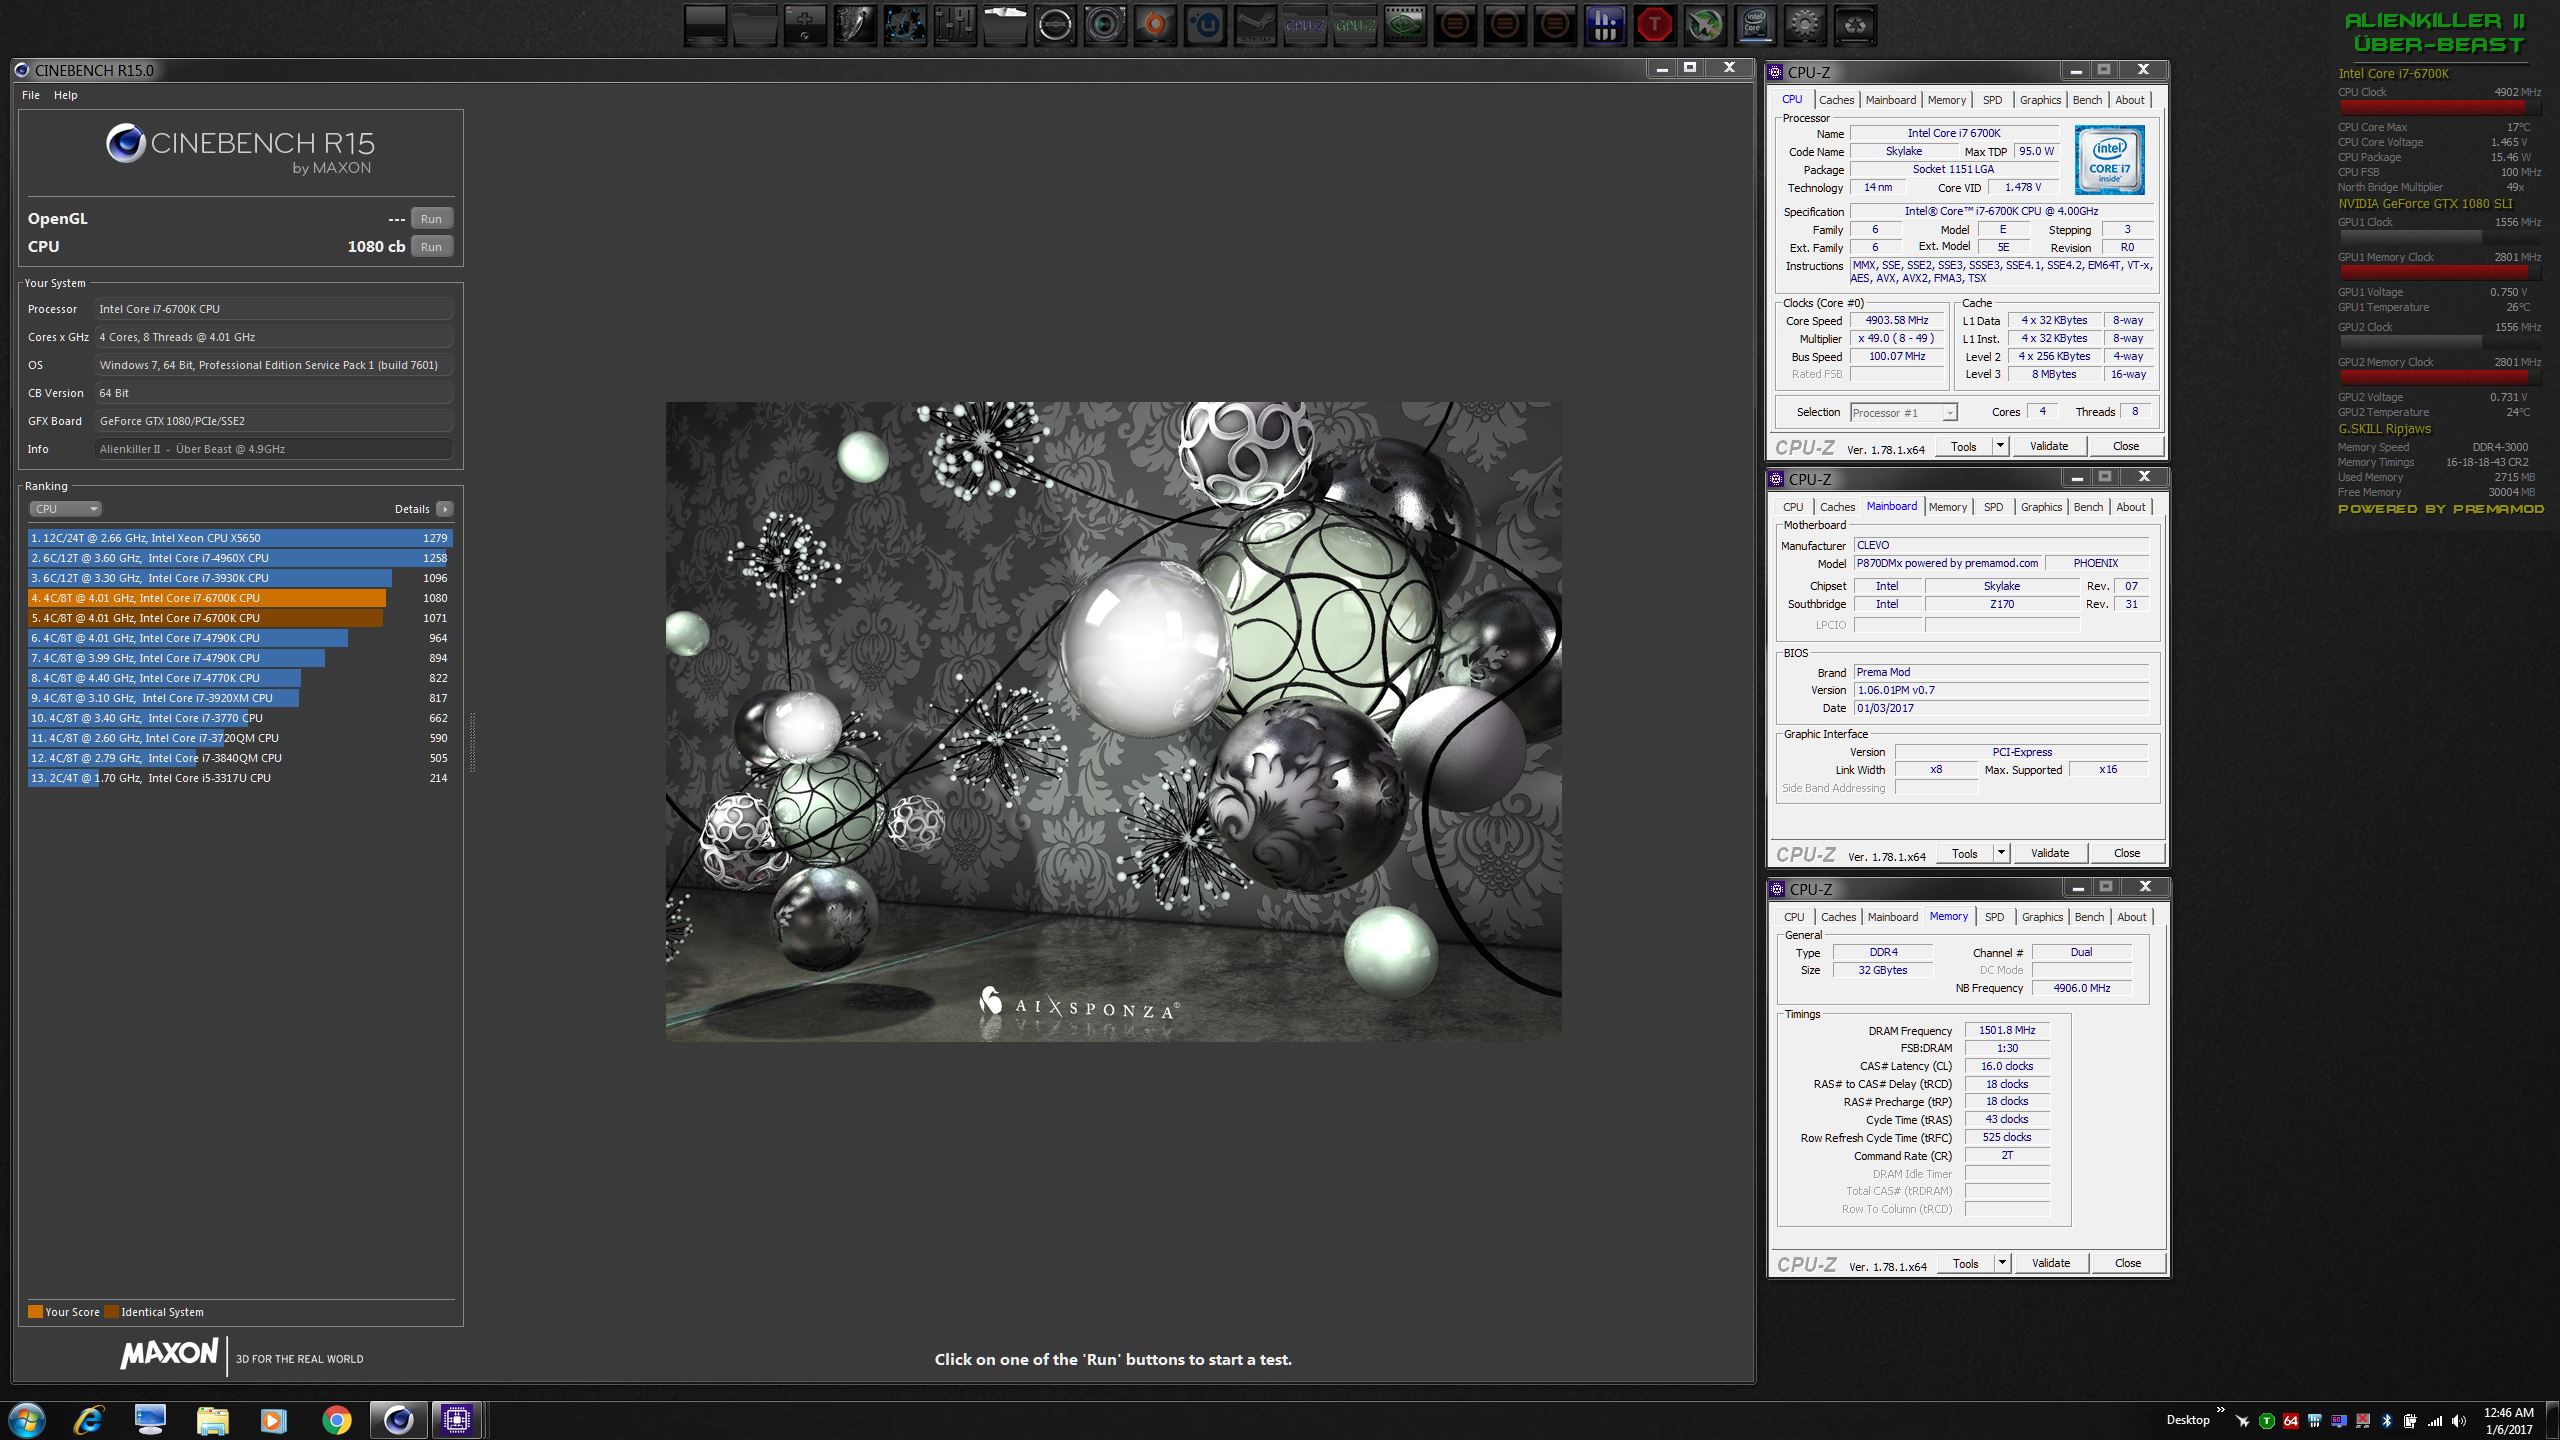Viewport: 2560px width, 1440px height.
Task: Select ranking row Intel Core i7-3920XM CPU
Action: pos(240,698)
